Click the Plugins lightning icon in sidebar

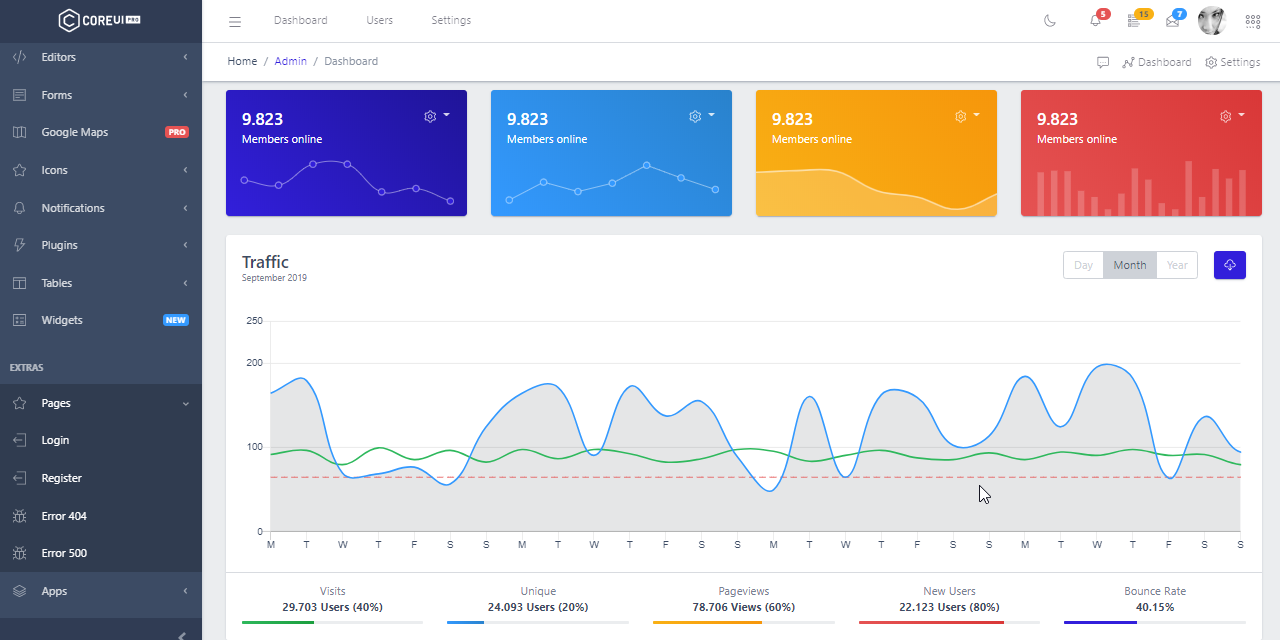click(x=19, y=245)
